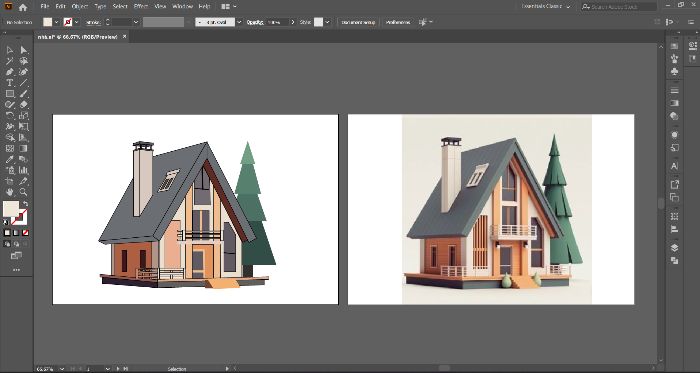Close the document tab
The image size is (700, 373).
[125, 37]
